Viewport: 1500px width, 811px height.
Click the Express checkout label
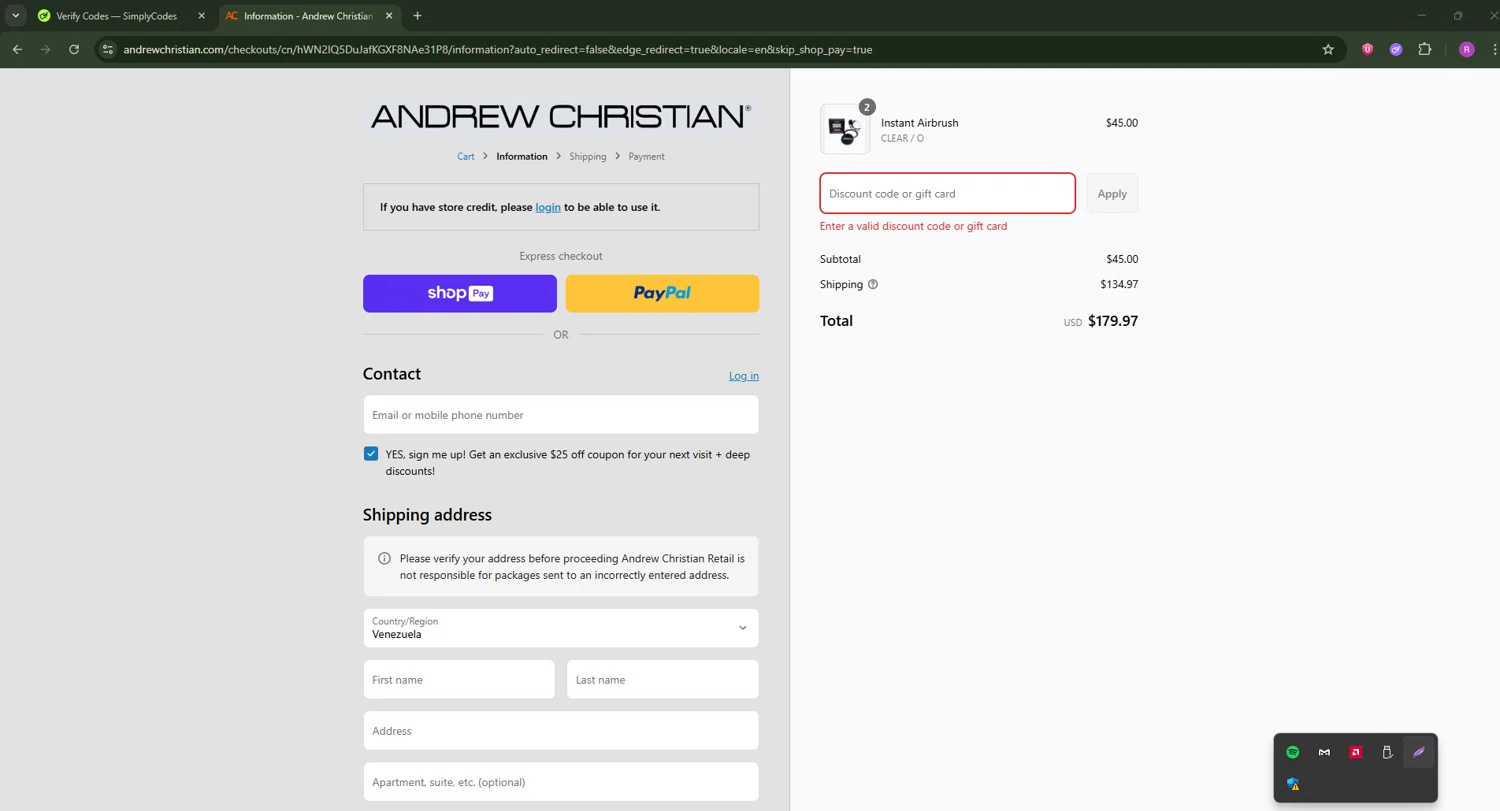pos(561,256)
